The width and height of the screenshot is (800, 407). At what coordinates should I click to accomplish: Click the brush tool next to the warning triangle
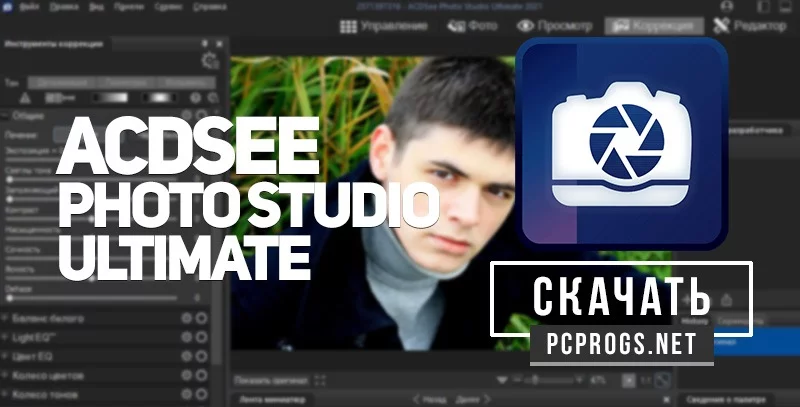[x=60, y=98]
